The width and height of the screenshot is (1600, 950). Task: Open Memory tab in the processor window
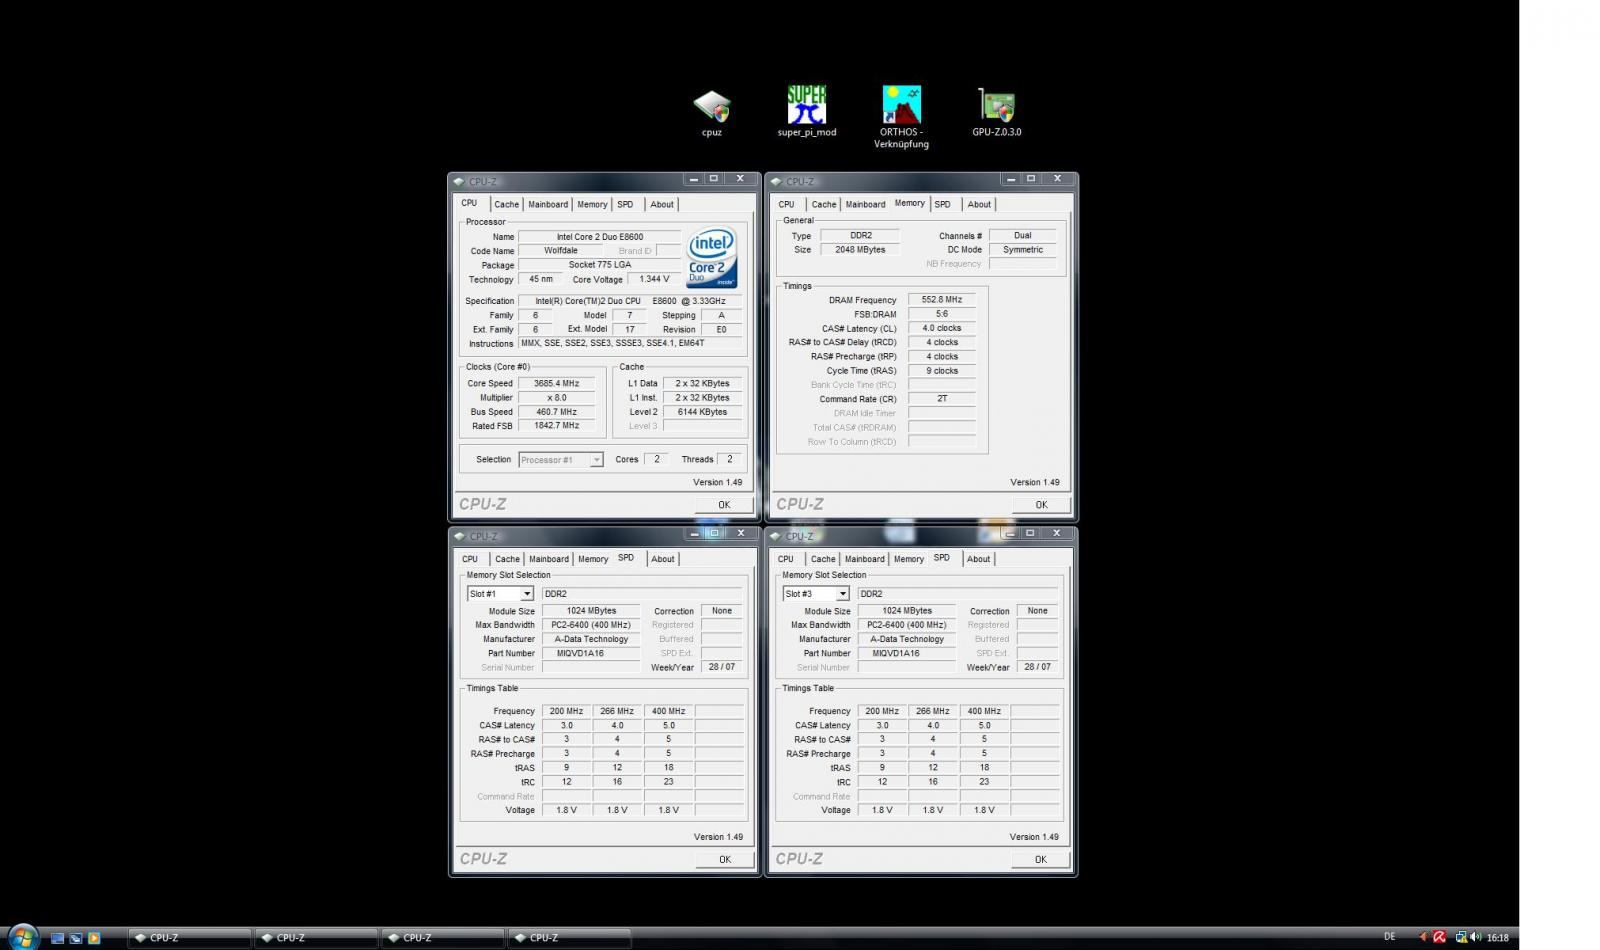592,204
